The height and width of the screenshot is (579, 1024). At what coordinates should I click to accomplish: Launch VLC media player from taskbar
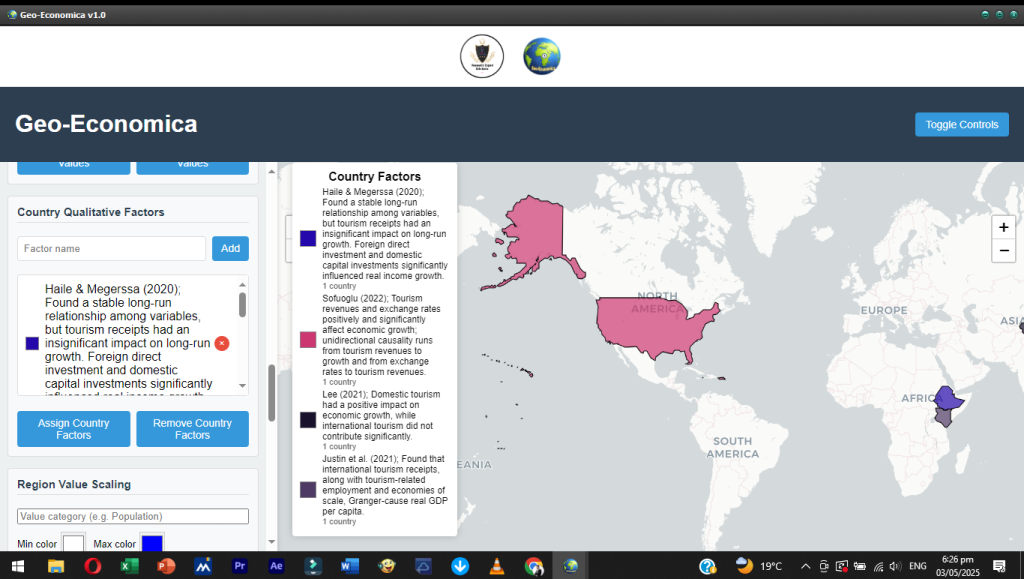pyautogui.click(x=497, y=566)
